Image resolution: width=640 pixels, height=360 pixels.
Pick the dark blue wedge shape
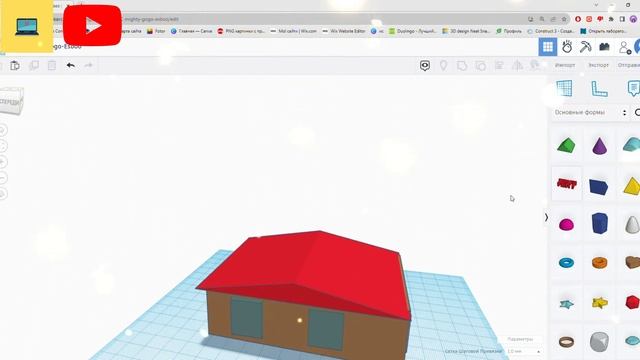[599, 187]
